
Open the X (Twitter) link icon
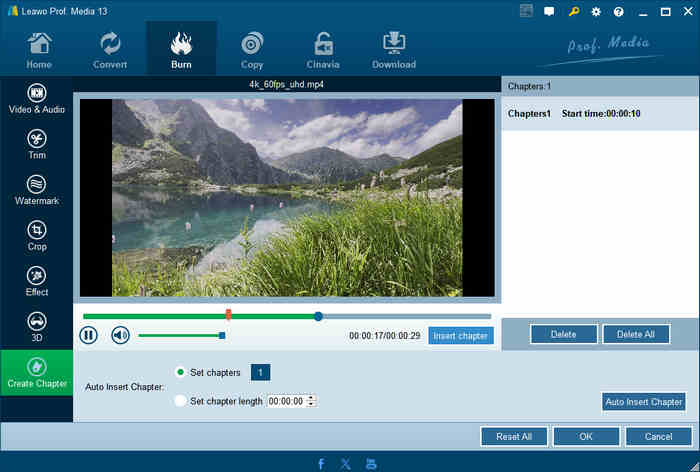pos(346,464)
